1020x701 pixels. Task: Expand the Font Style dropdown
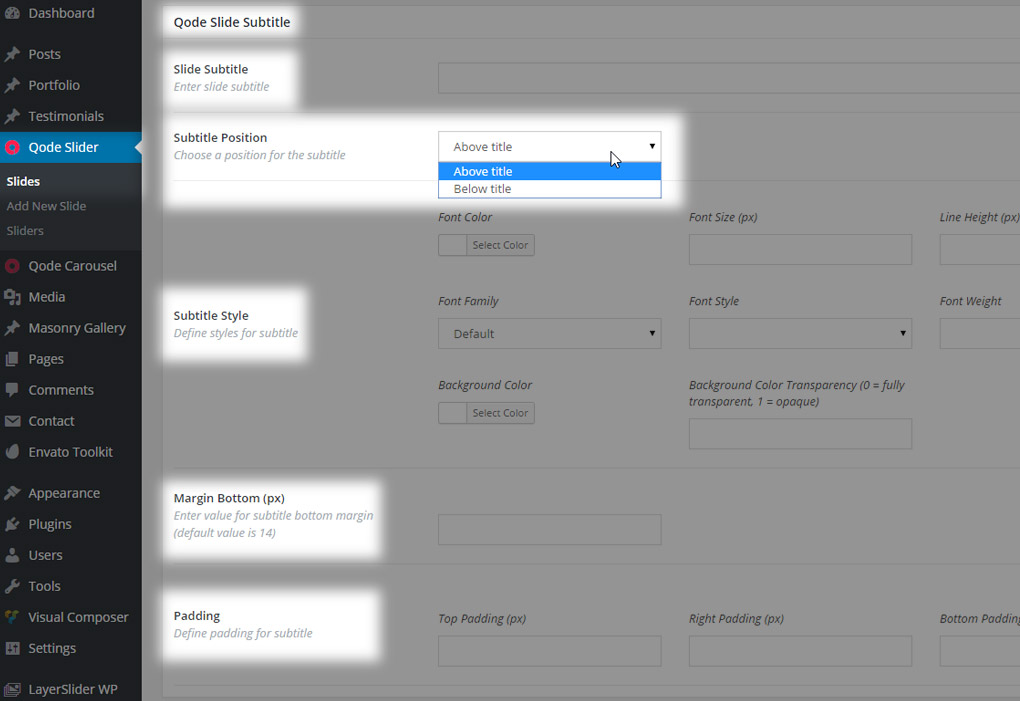point(800,334)
